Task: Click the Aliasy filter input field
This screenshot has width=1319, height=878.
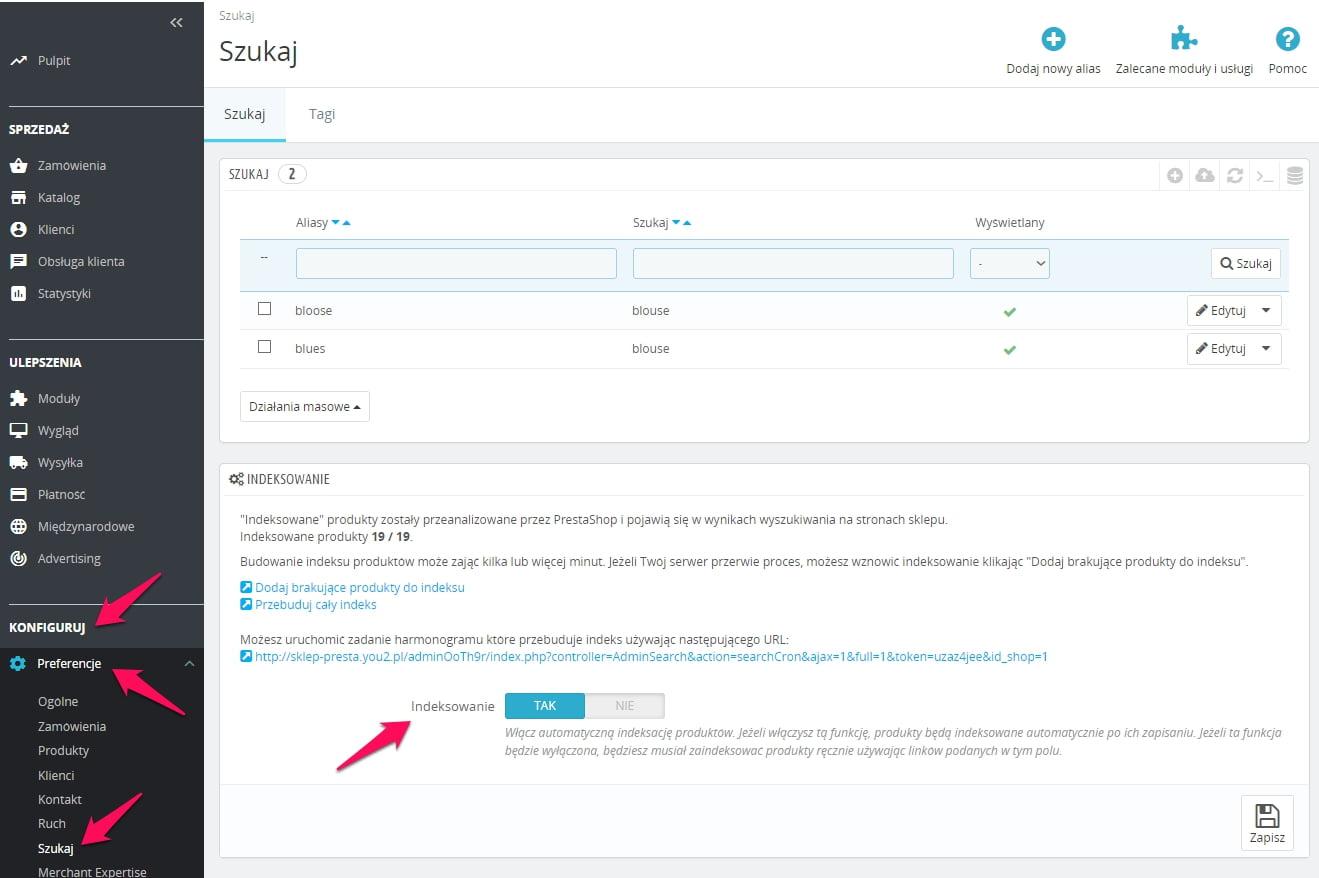Action: pyautogui.click(x=456, y=263)
